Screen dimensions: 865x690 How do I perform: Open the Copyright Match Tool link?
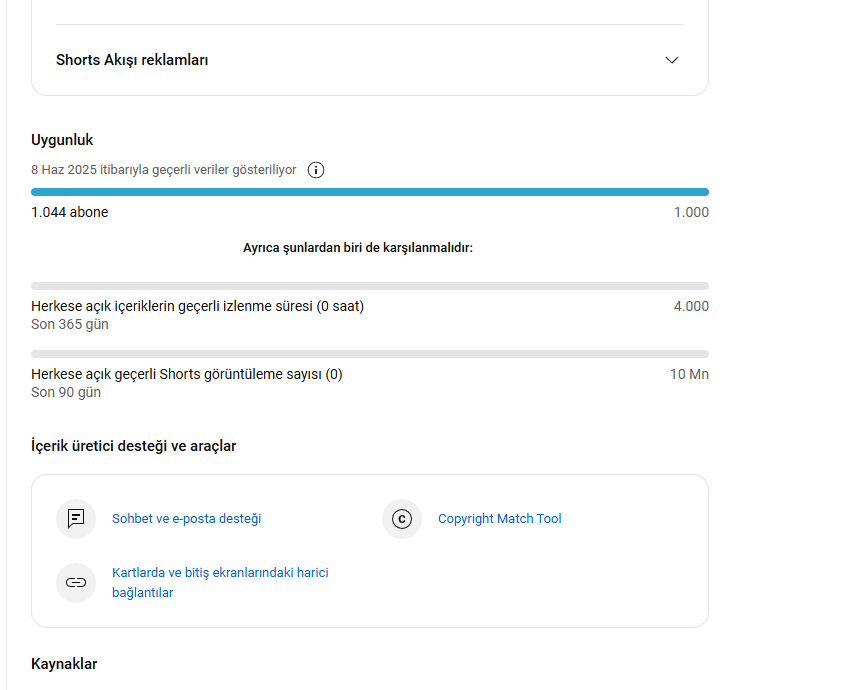point(500,518)
